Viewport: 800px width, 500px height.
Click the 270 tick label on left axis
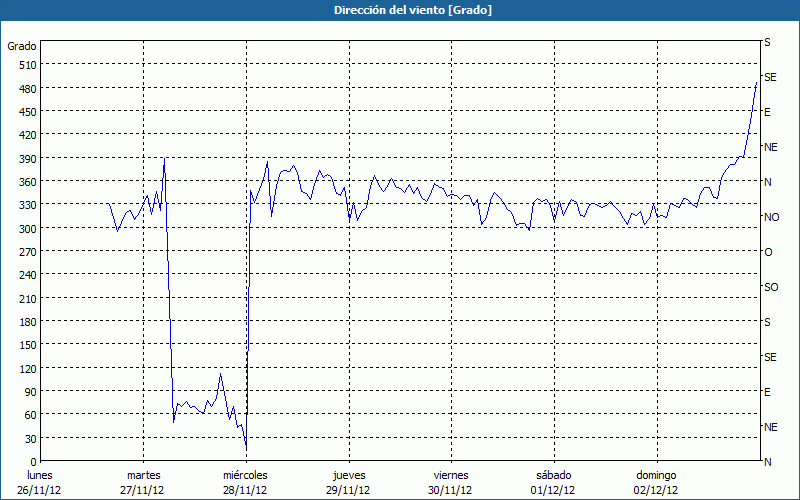(x=27, y=252)
